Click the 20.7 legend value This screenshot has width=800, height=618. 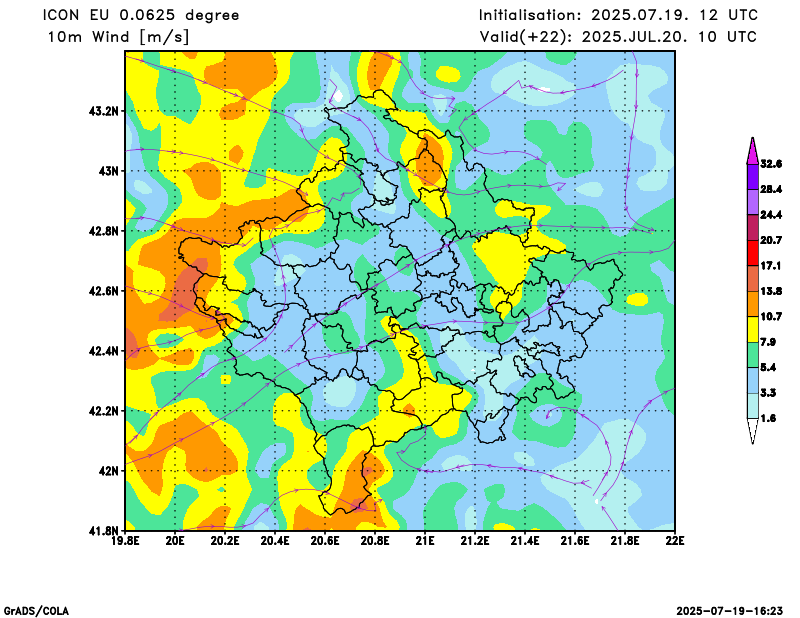pyautogui.click(x=771, y=240)
